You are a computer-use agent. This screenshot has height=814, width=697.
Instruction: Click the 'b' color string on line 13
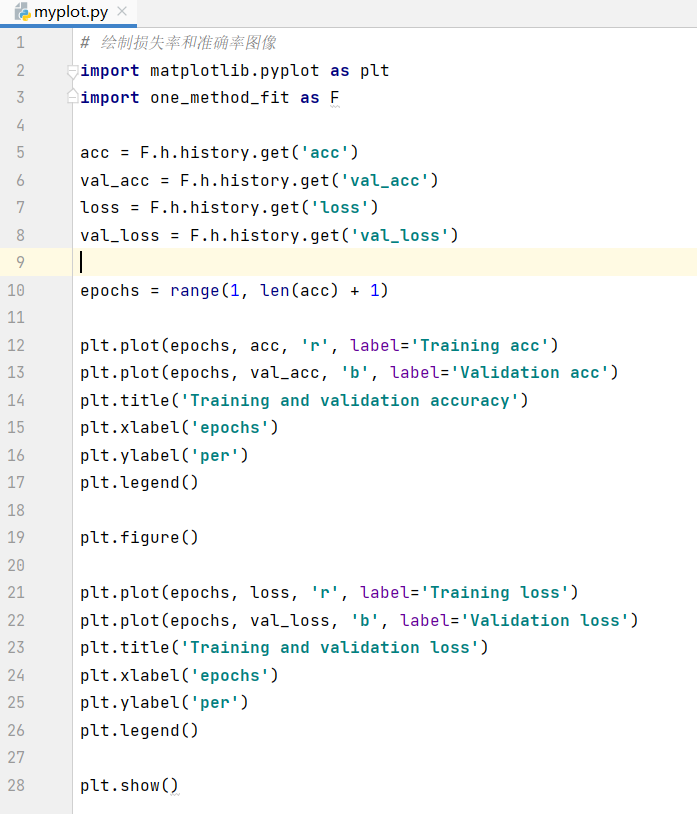click(355, 372)
